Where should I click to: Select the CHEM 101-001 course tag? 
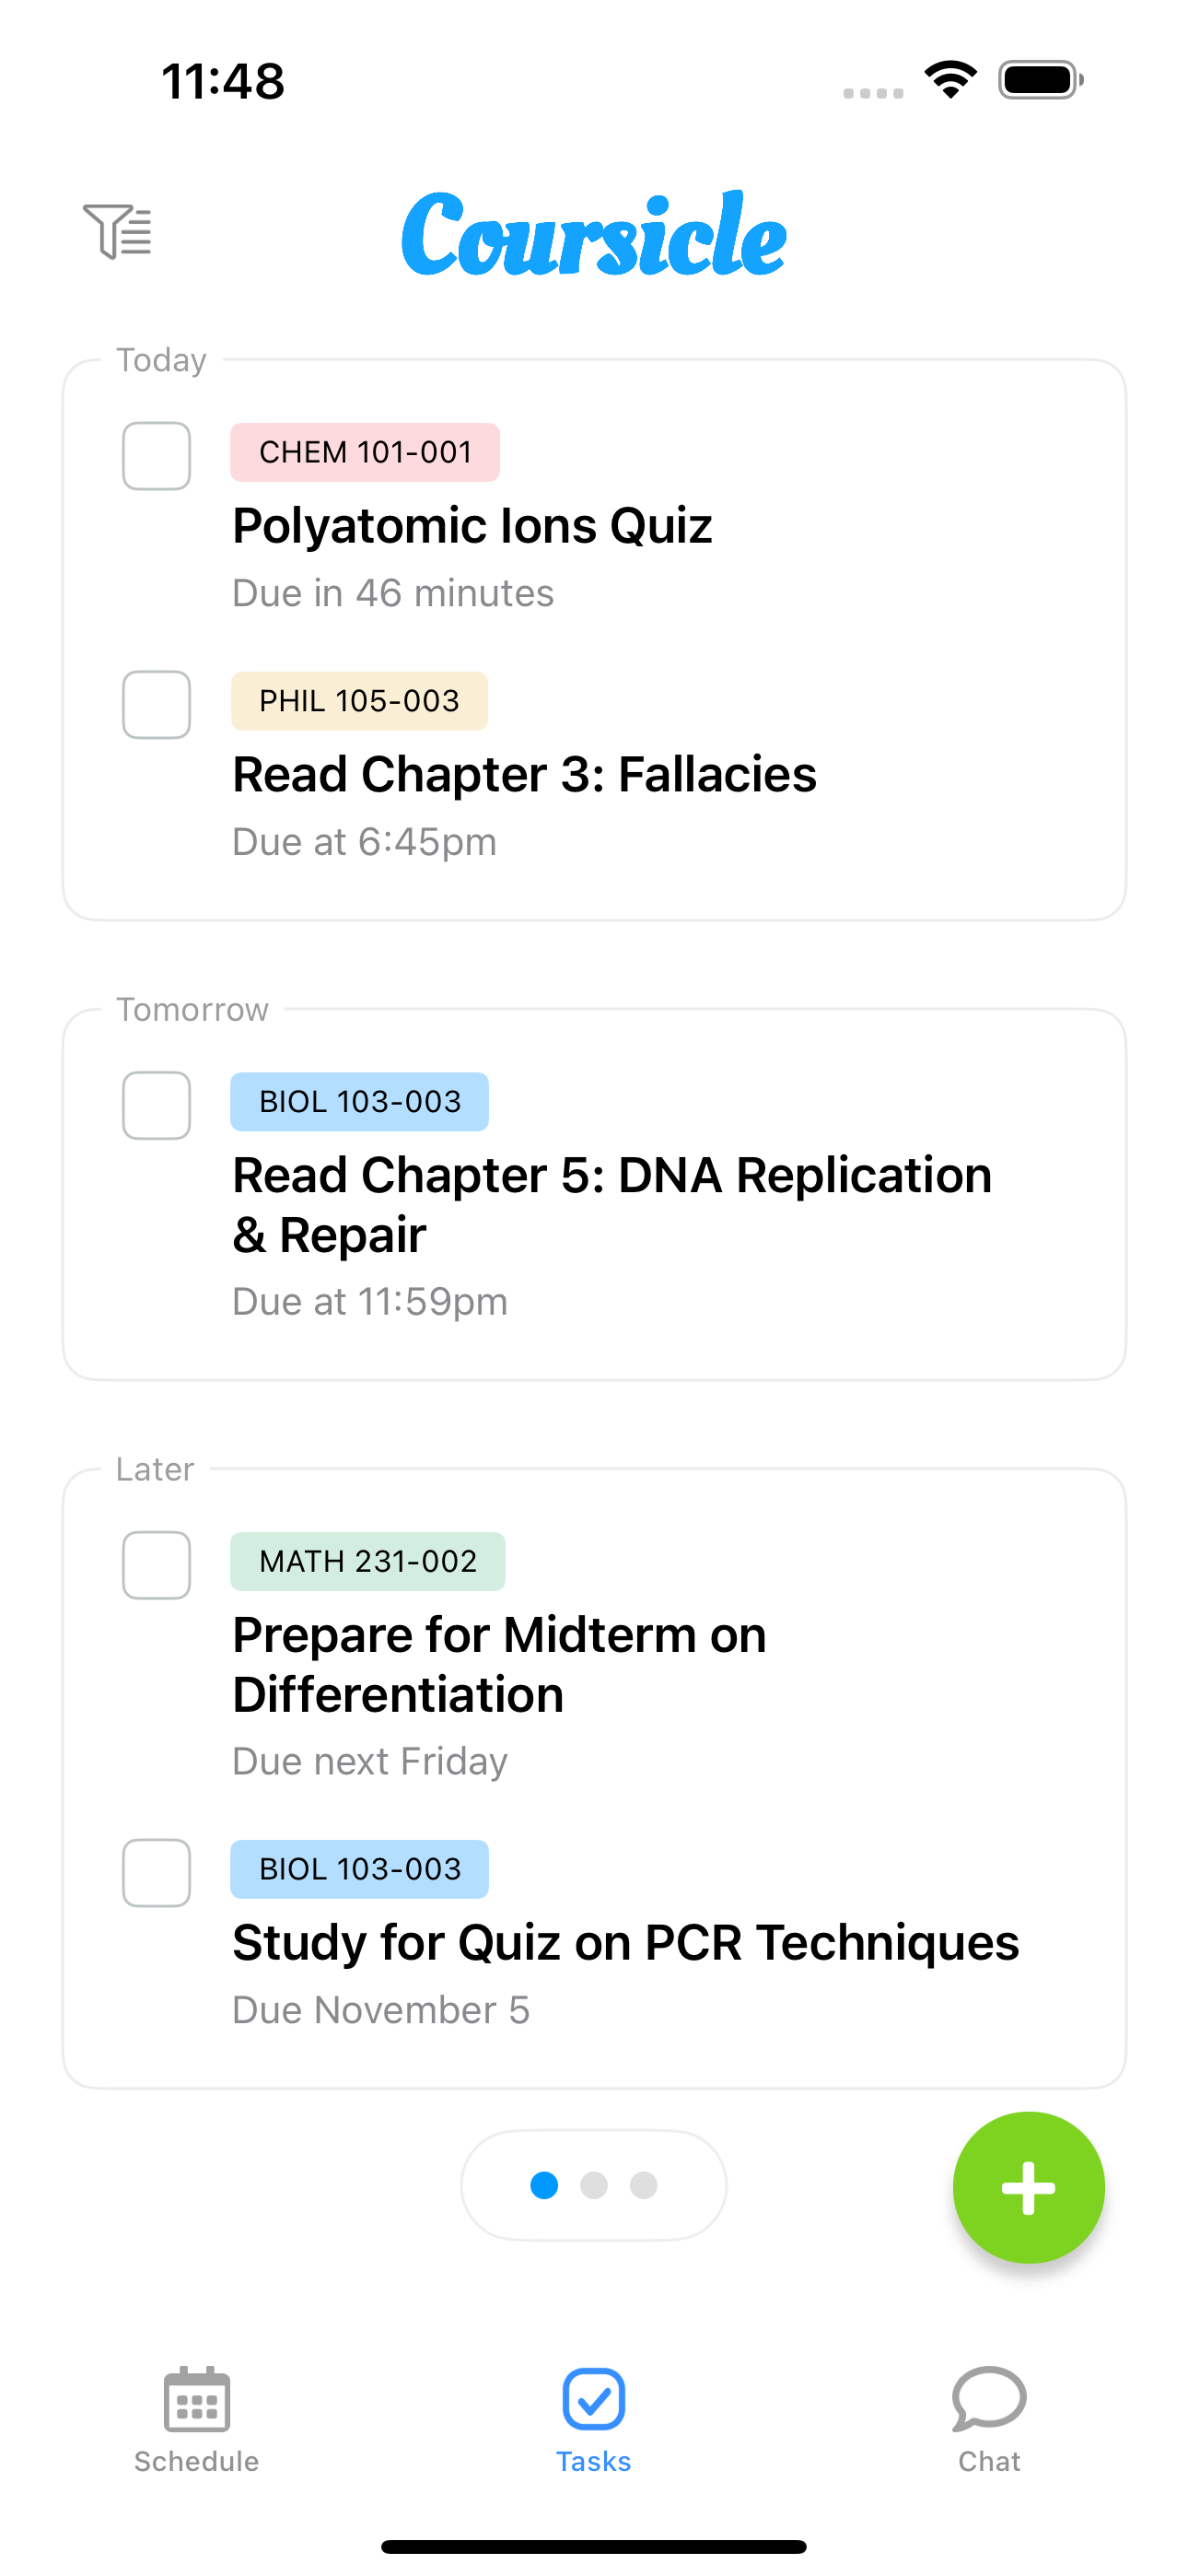365,452
